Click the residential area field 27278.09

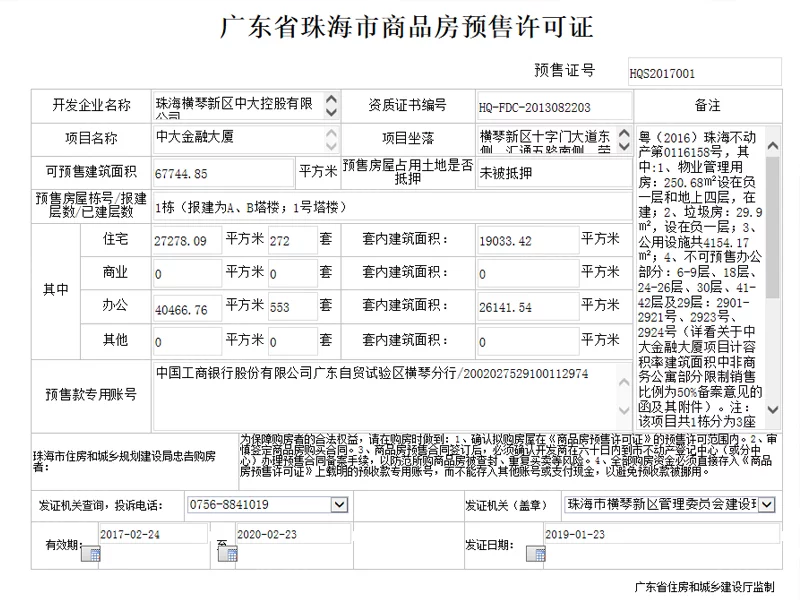point(187,241)
